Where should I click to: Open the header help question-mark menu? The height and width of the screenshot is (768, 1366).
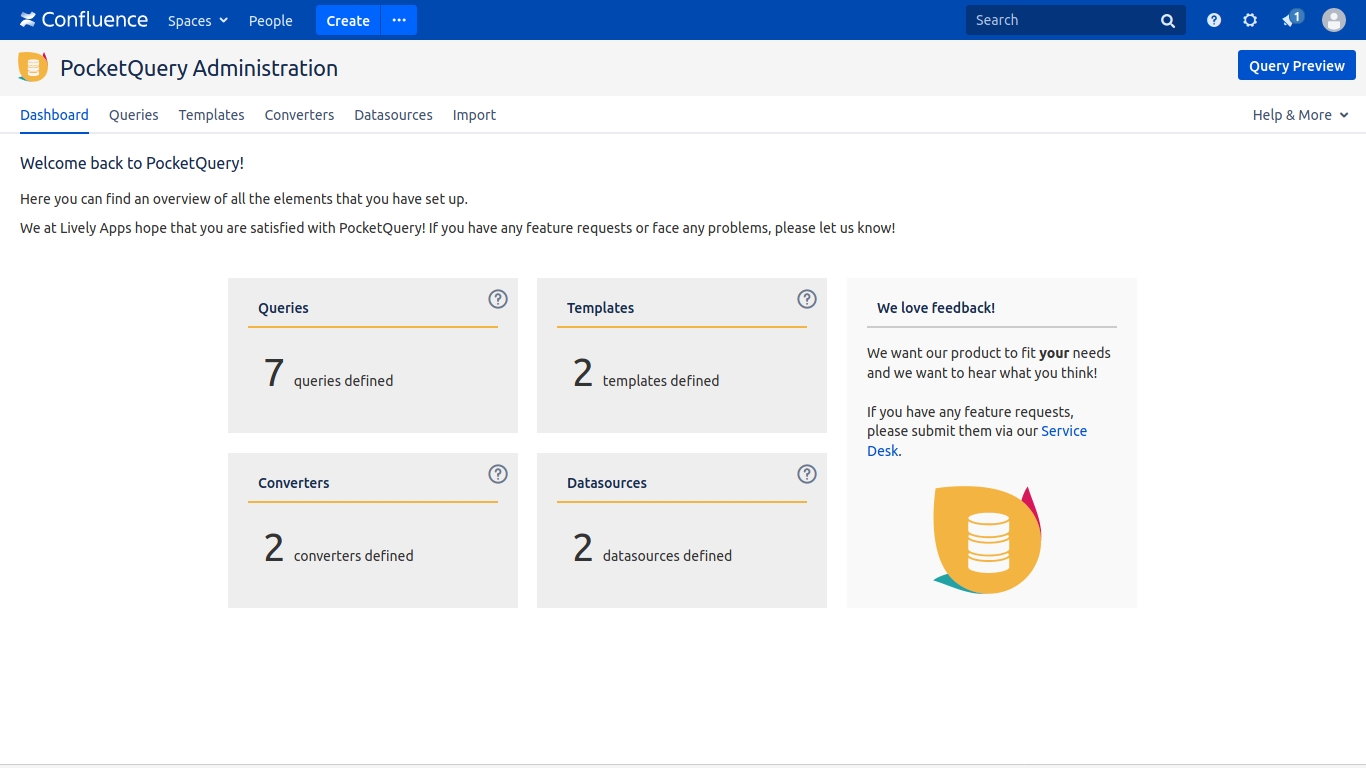tap(1214, 20)
